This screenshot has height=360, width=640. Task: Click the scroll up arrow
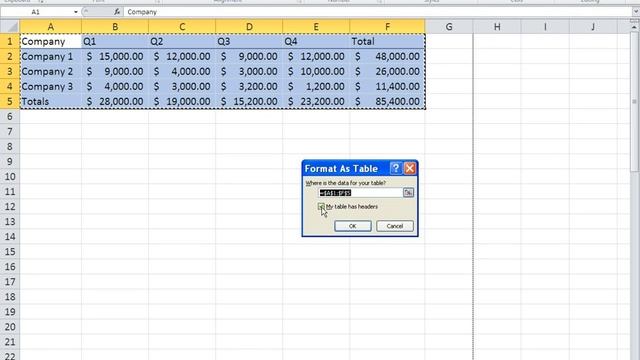(x=634, y=27)
